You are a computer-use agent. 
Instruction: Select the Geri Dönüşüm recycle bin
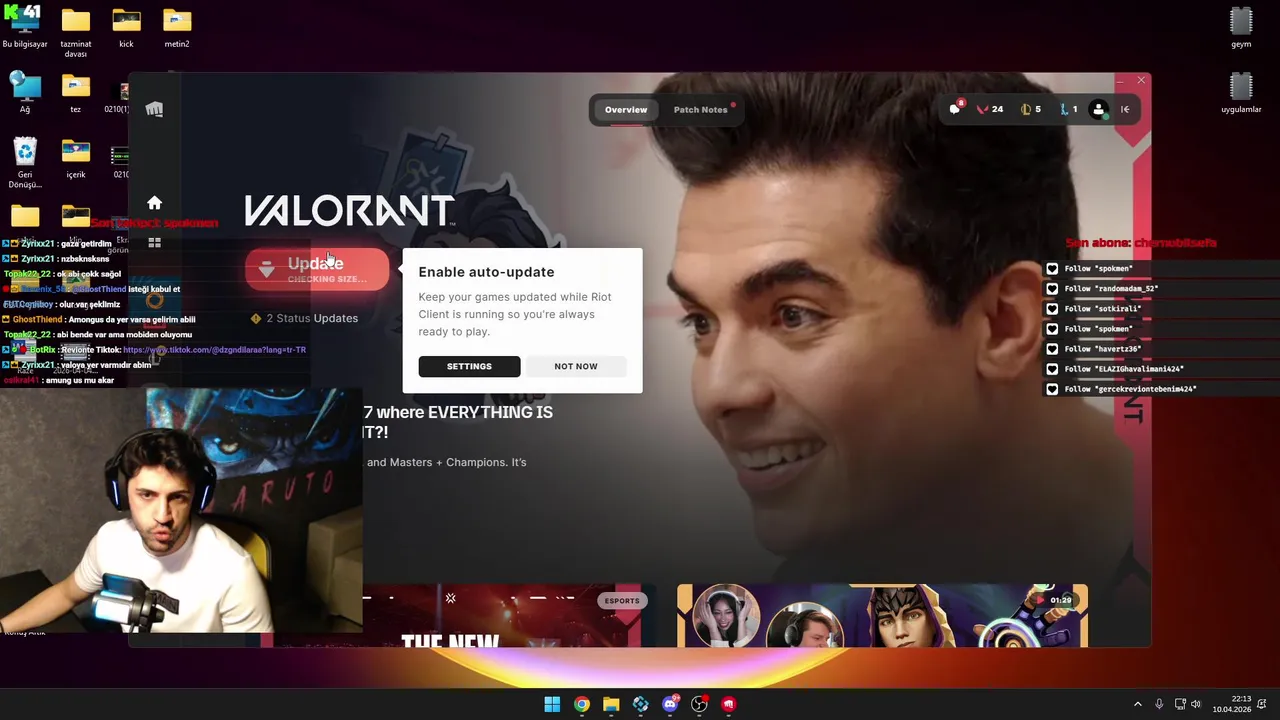point(25,162)
